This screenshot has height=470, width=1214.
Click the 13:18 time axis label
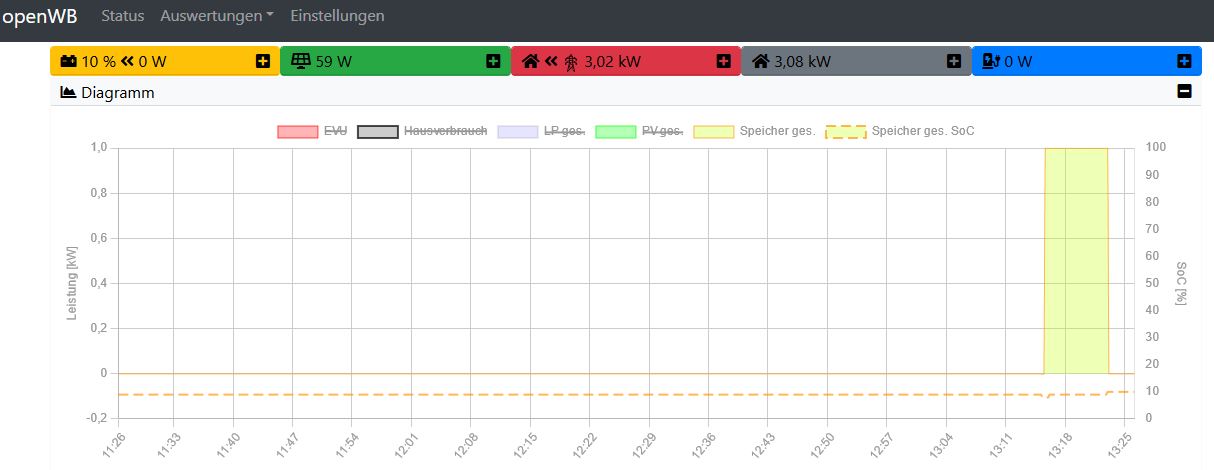[x=1056, y=444]
